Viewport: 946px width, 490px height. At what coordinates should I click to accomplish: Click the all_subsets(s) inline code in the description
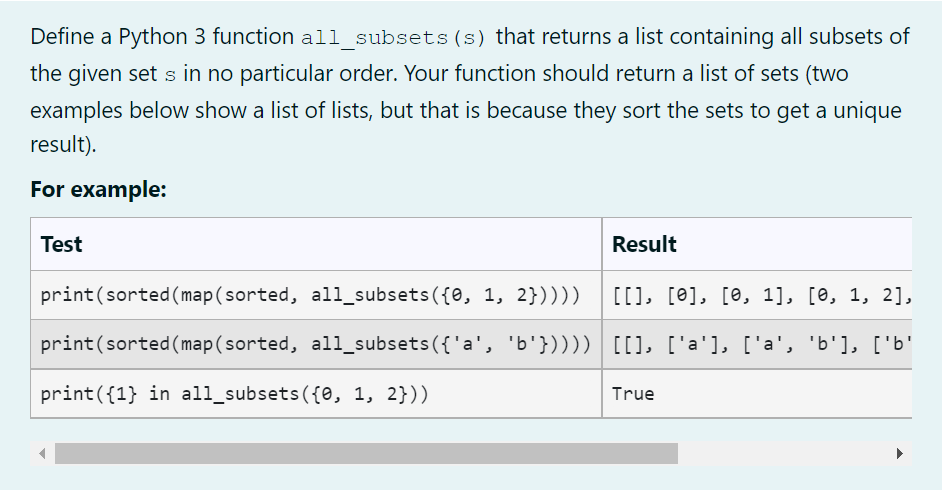click(393, 38)
